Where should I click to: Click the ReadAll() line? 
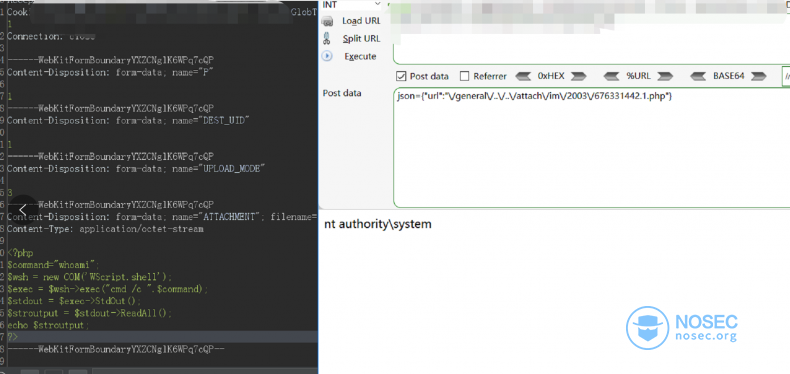(90, 313)
